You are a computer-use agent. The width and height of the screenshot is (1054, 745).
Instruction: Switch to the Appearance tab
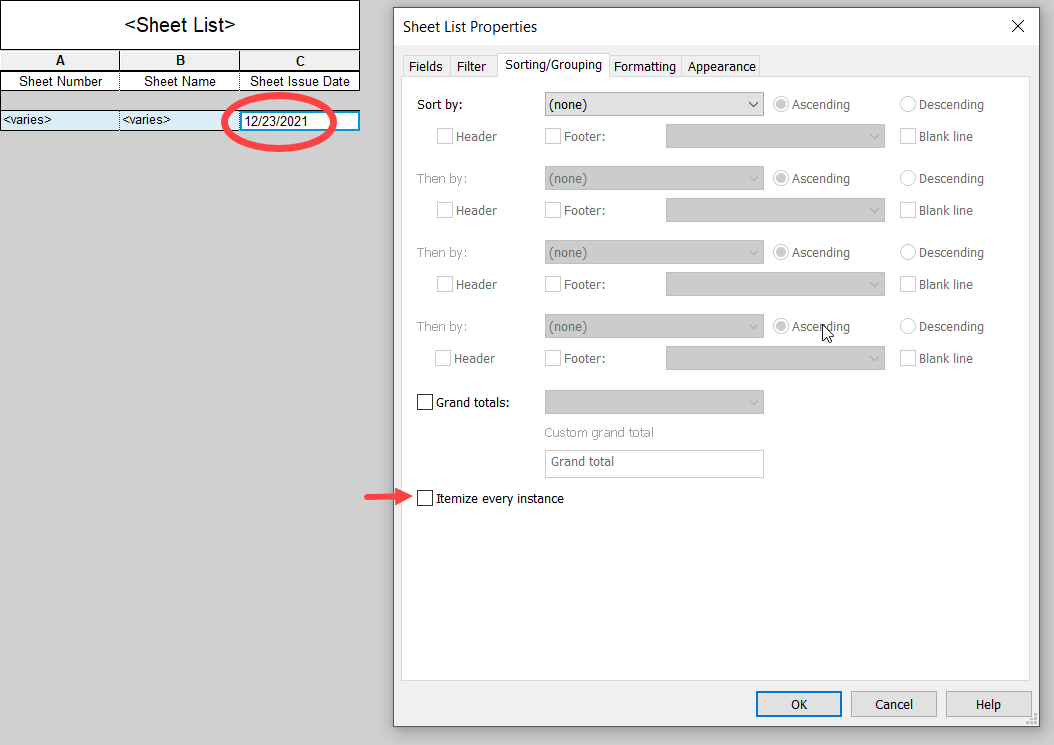[720, 66]
